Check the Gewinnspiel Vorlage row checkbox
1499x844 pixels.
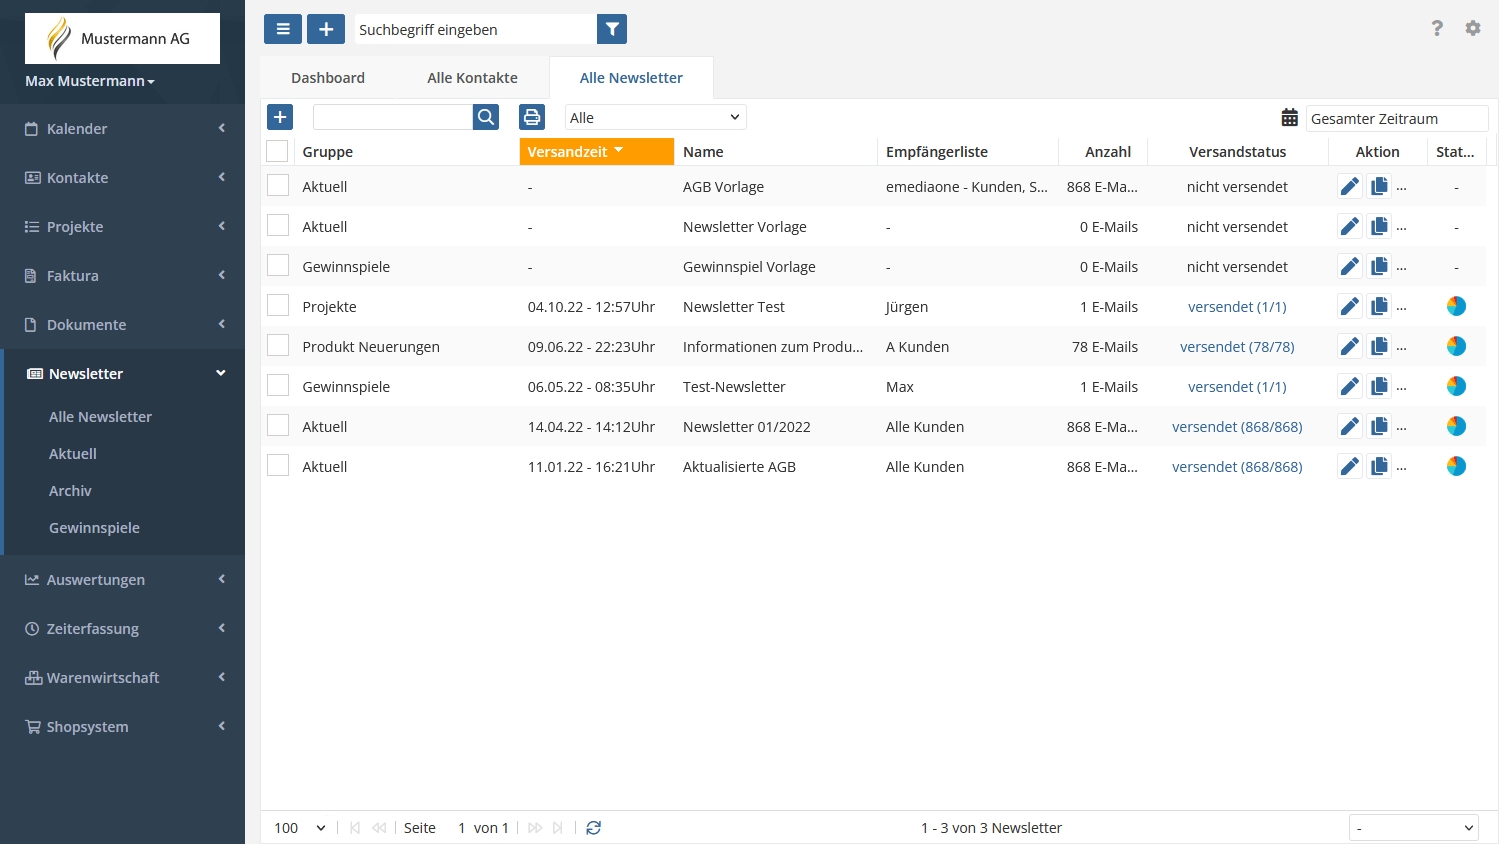click(x=278, y=266)
